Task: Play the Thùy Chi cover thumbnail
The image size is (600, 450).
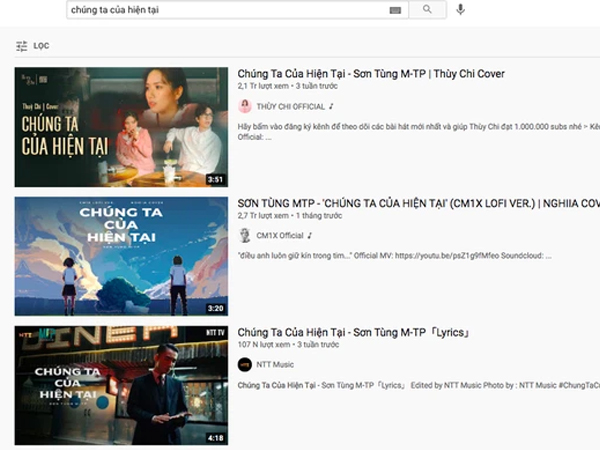Action: click(x=121, y=127)
